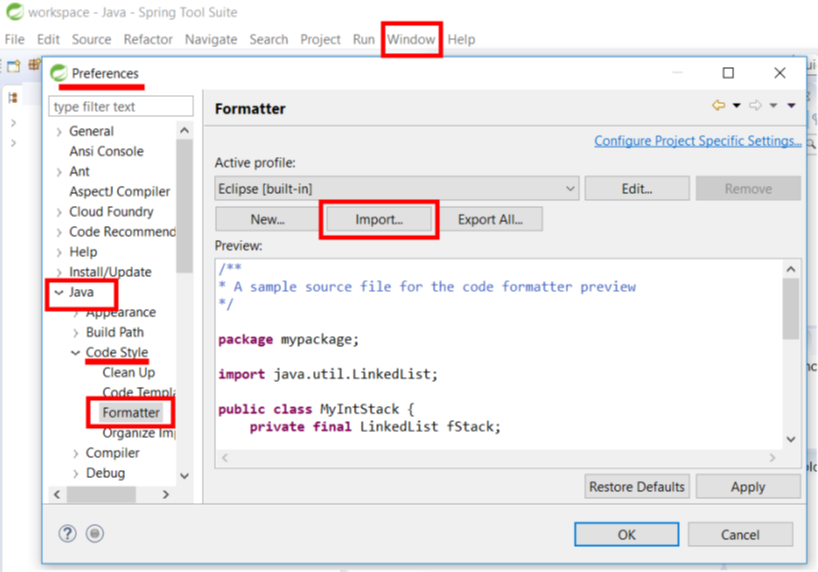
Task: Open the File menu
Action: [15, 40]
